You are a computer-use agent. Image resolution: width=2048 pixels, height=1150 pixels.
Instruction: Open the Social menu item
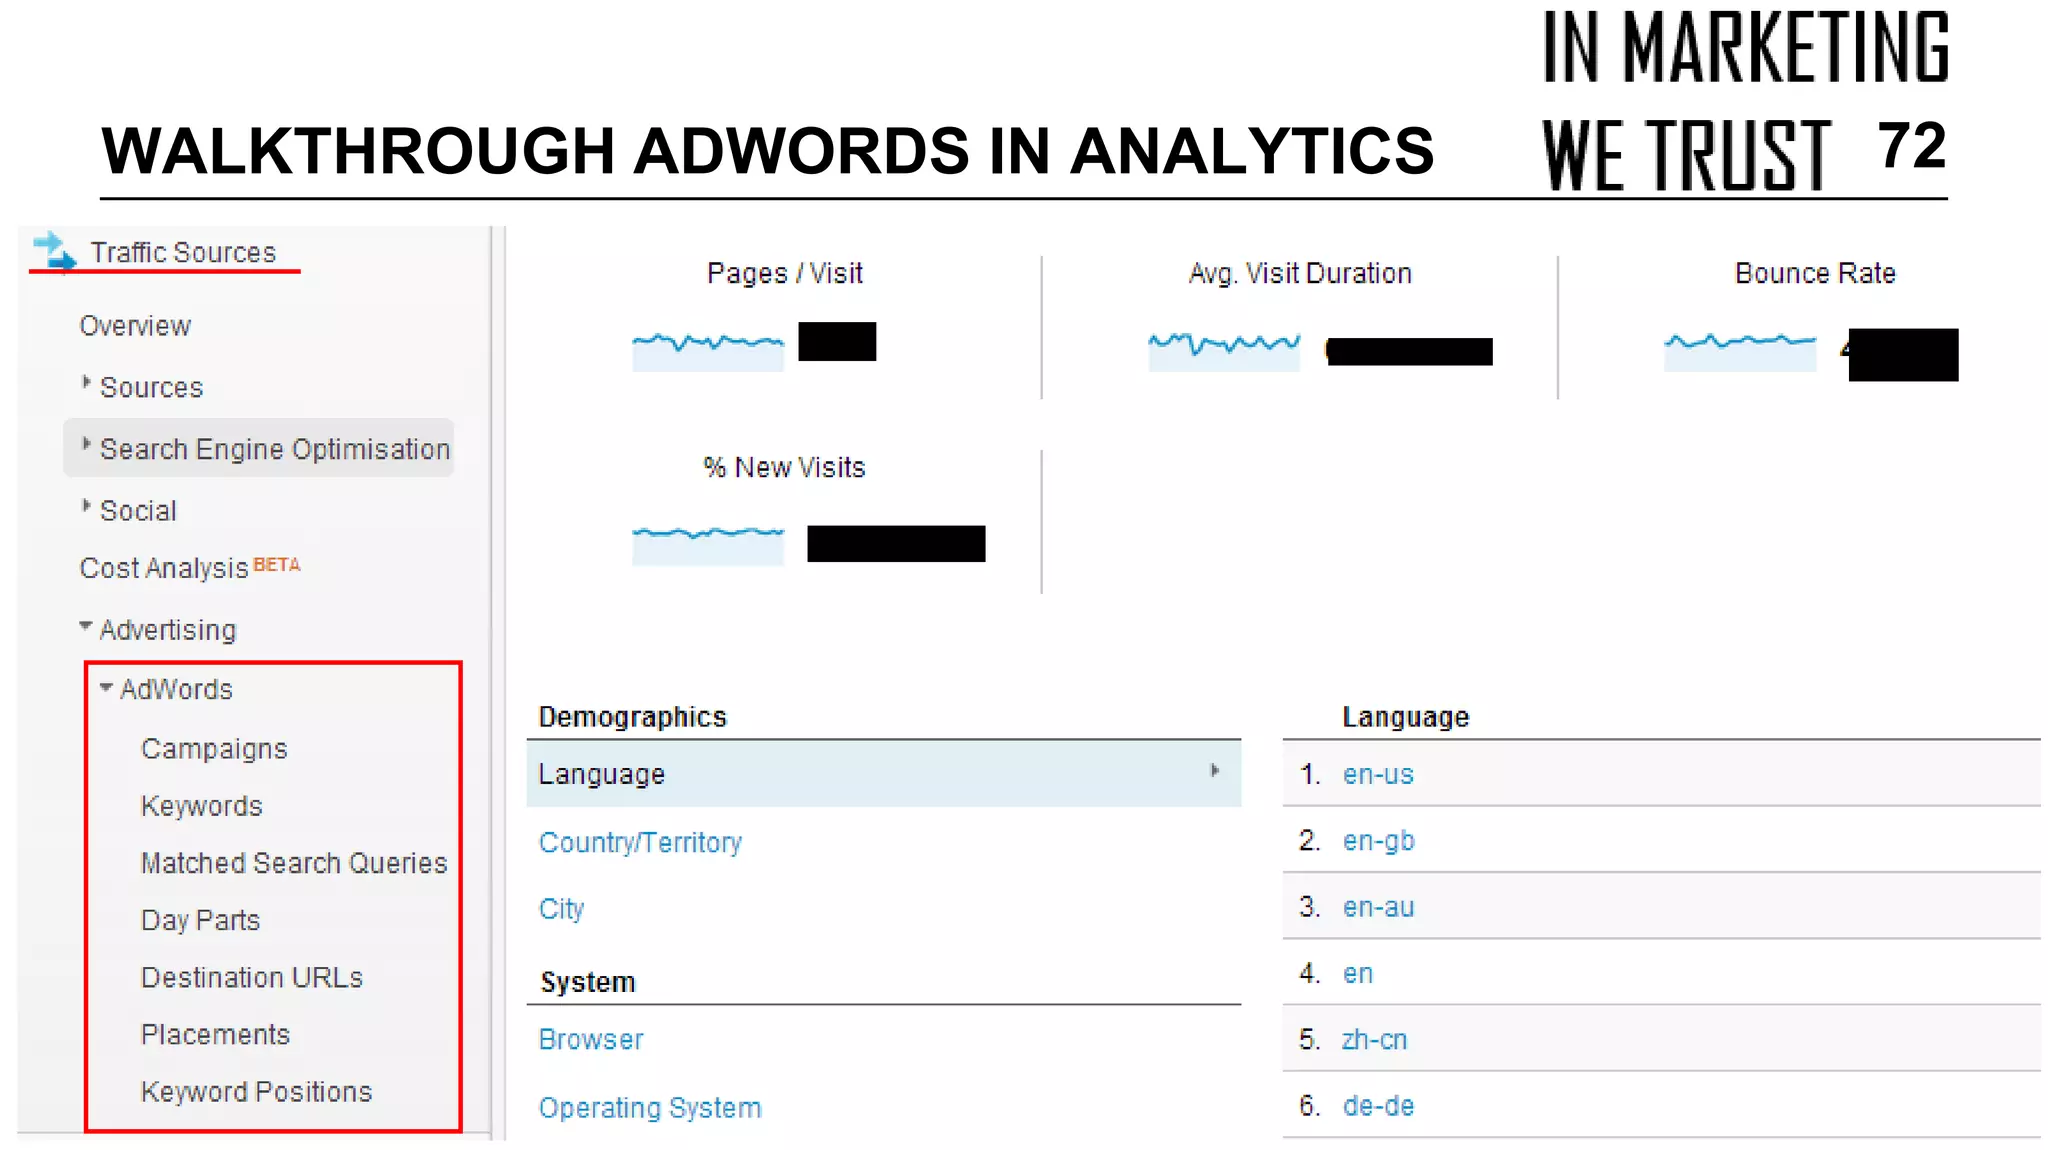click(x=138, y=511)
